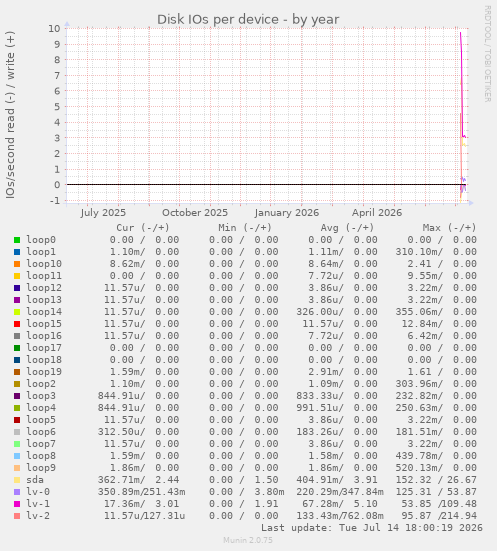497x551 pixels.
Task: Click the 'loop16' legend label
Action: point(44,336)
